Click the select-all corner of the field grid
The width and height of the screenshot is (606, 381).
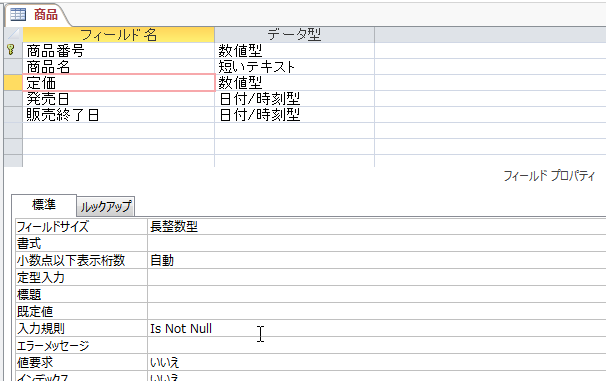(x=13, y=35)
